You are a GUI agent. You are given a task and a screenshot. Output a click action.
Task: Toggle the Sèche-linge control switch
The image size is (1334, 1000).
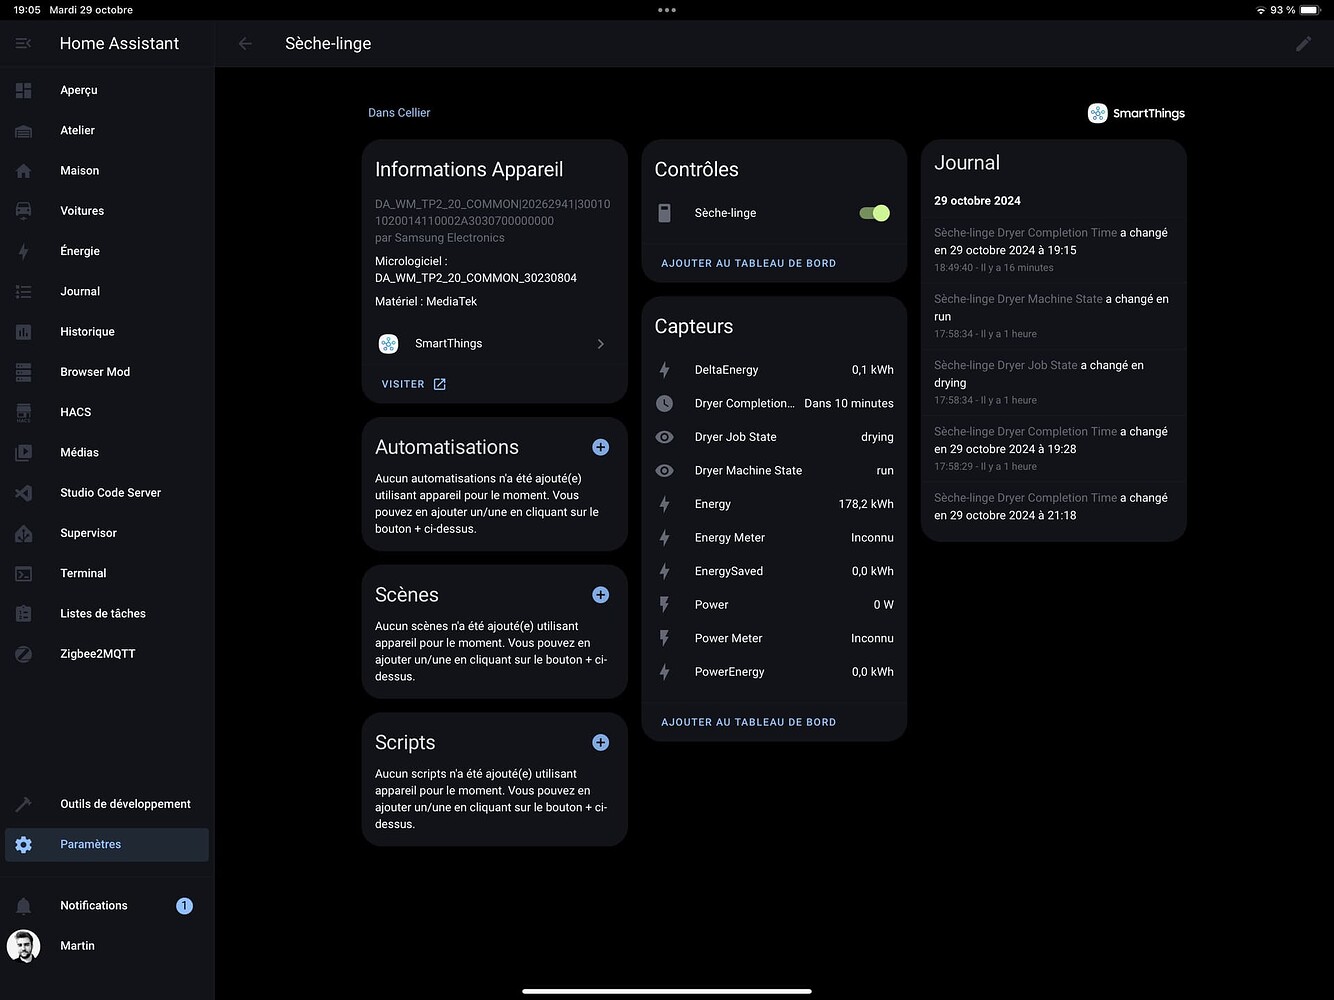pos(873,212)
